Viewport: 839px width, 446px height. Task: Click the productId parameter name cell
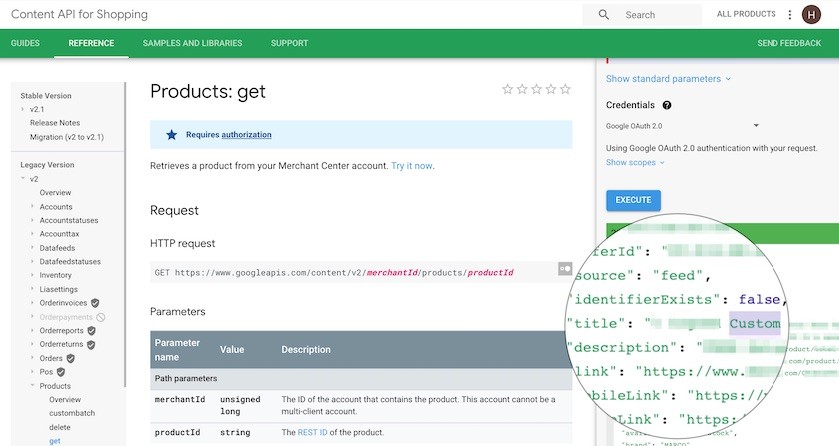point(178,432)
